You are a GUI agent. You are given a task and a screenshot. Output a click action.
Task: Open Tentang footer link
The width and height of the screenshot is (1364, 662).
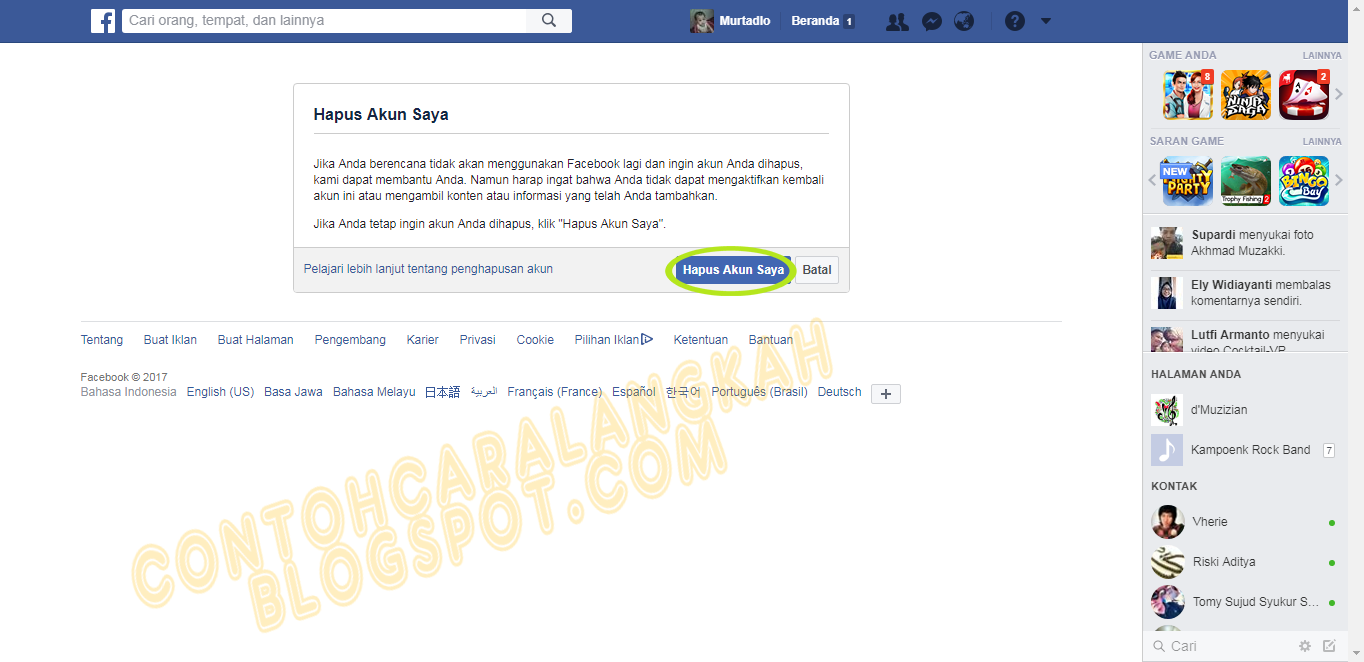(x=102, y=340)
